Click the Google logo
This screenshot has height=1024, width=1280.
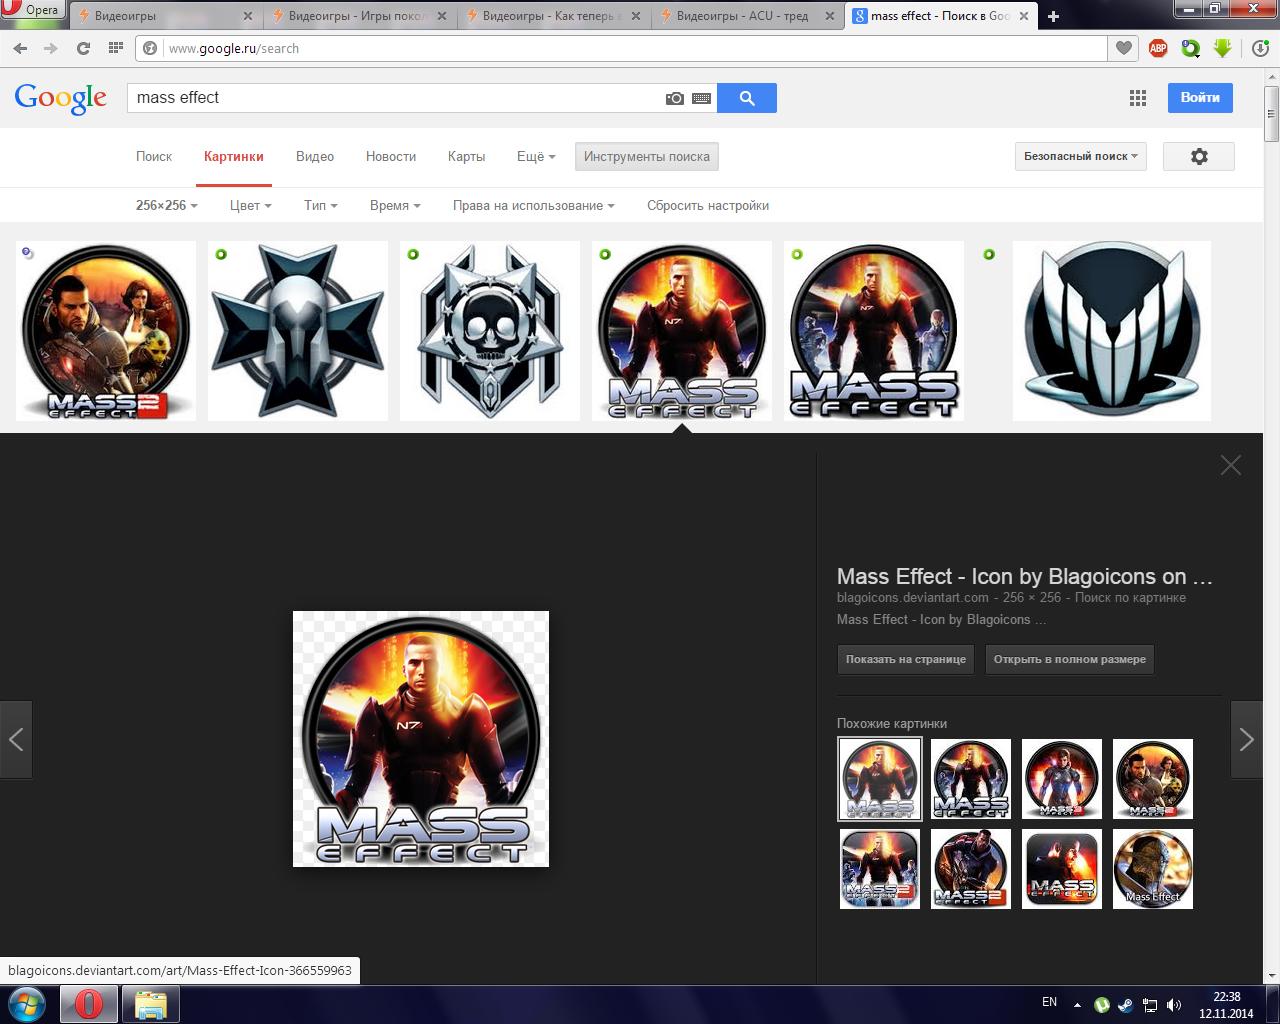pos(60,98)
